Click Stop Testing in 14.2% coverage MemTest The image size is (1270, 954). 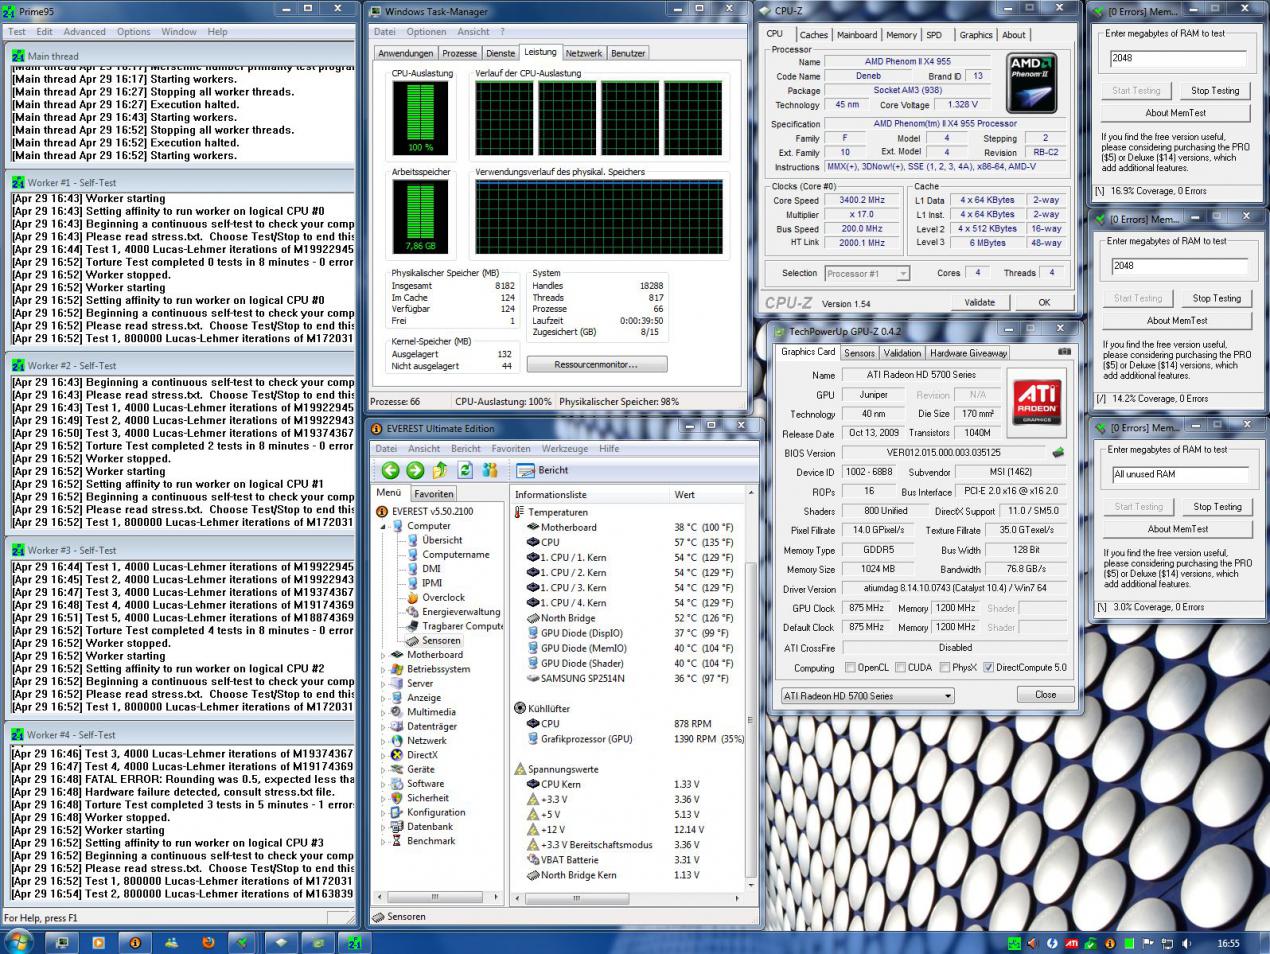pos(1217,298)
